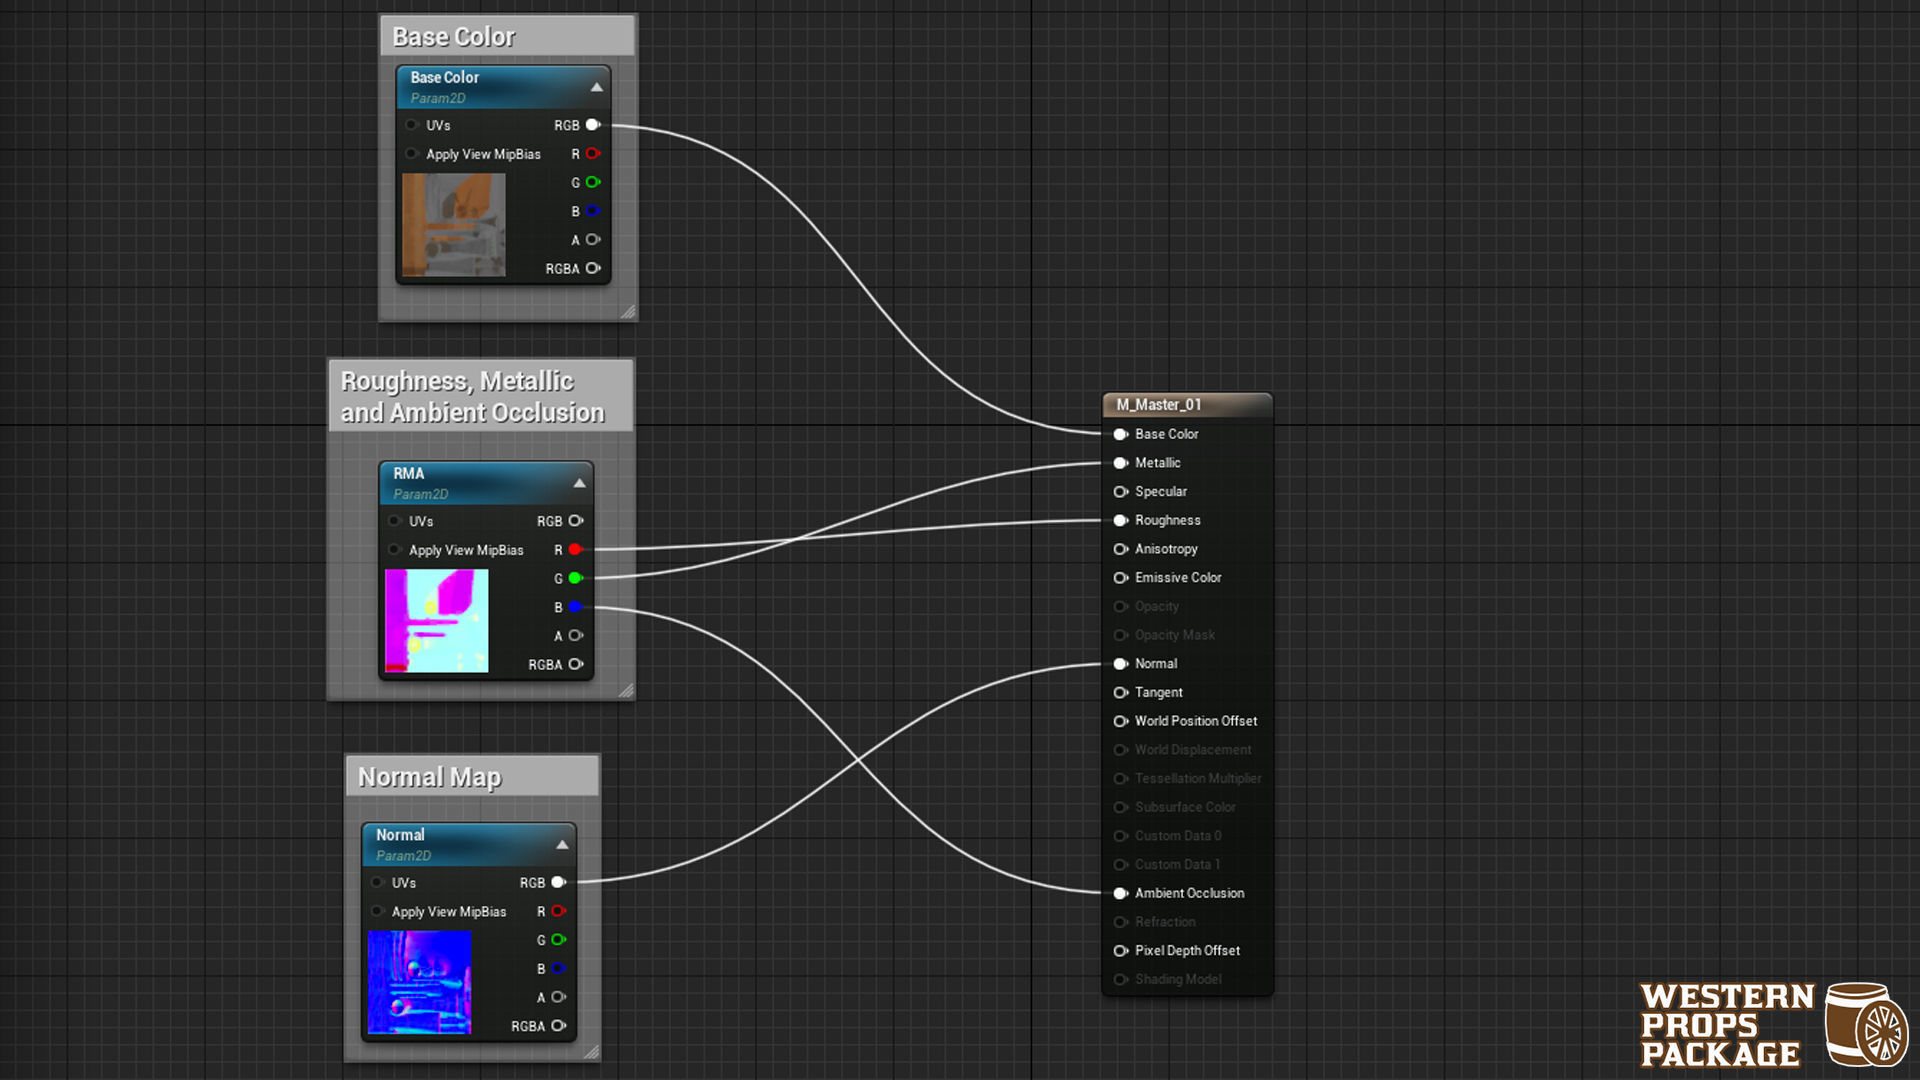Click the Emissive Color input pin
This screenshot has height=1080, width=1920.
click(x=1120, y=578)
